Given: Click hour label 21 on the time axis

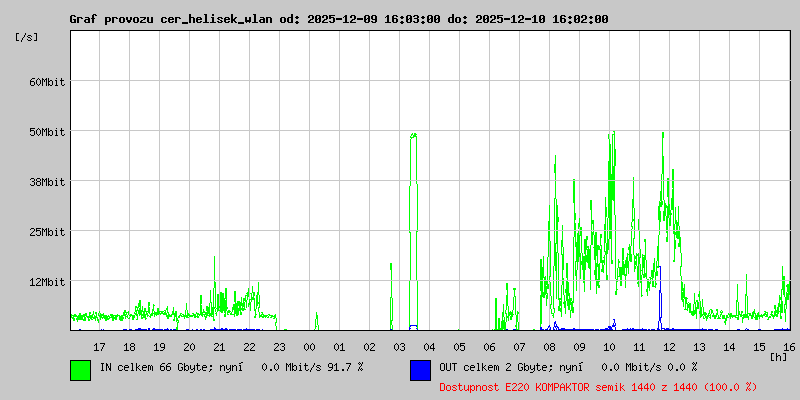Looking at the screenshot, I should (x=219, y=347).
